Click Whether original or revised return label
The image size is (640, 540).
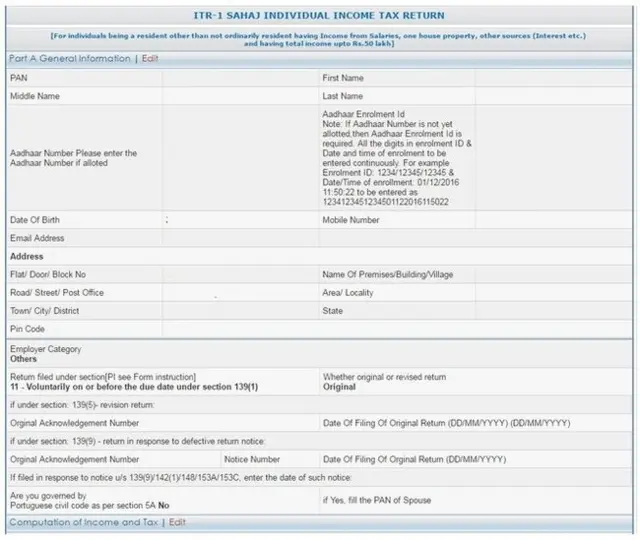[384, 377]
